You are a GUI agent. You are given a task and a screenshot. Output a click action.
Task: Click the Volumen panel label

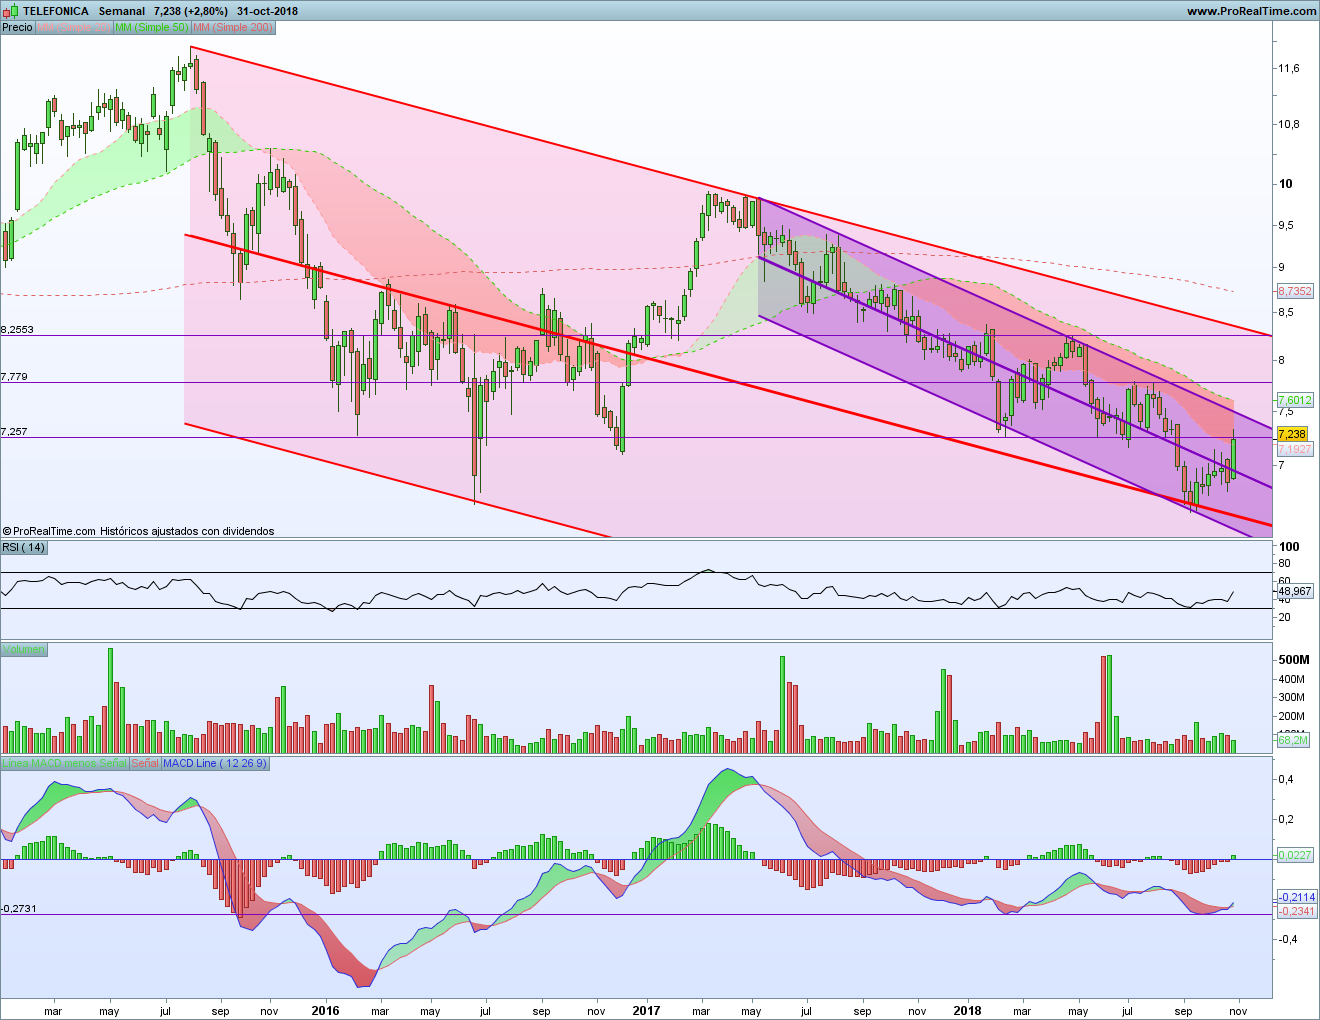click(24, 650)
